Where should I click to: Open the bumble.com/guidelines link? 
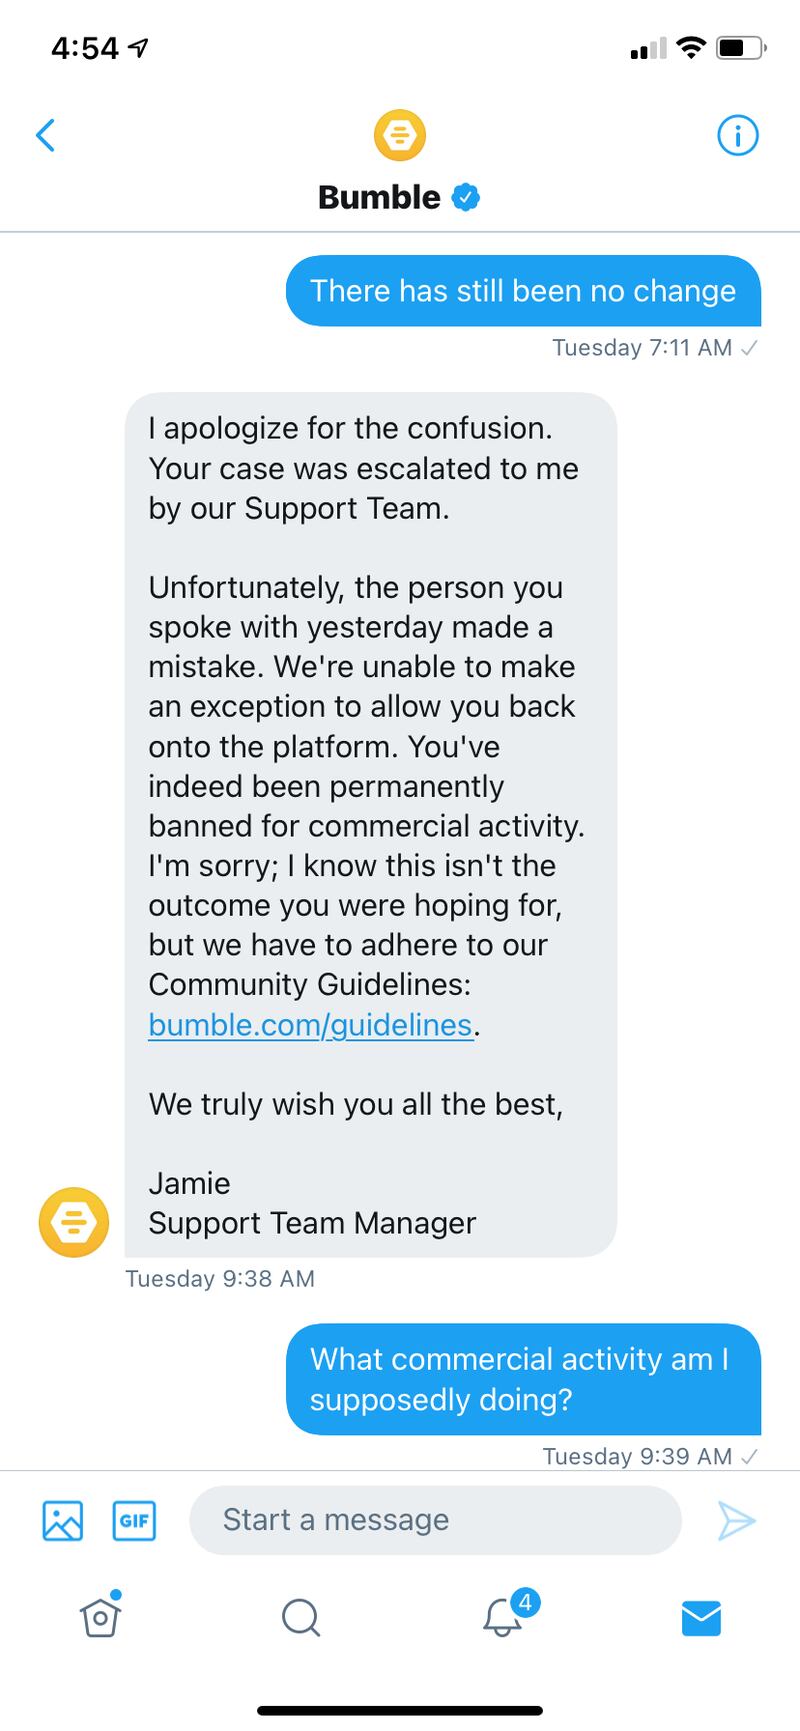pos(310,1025)
